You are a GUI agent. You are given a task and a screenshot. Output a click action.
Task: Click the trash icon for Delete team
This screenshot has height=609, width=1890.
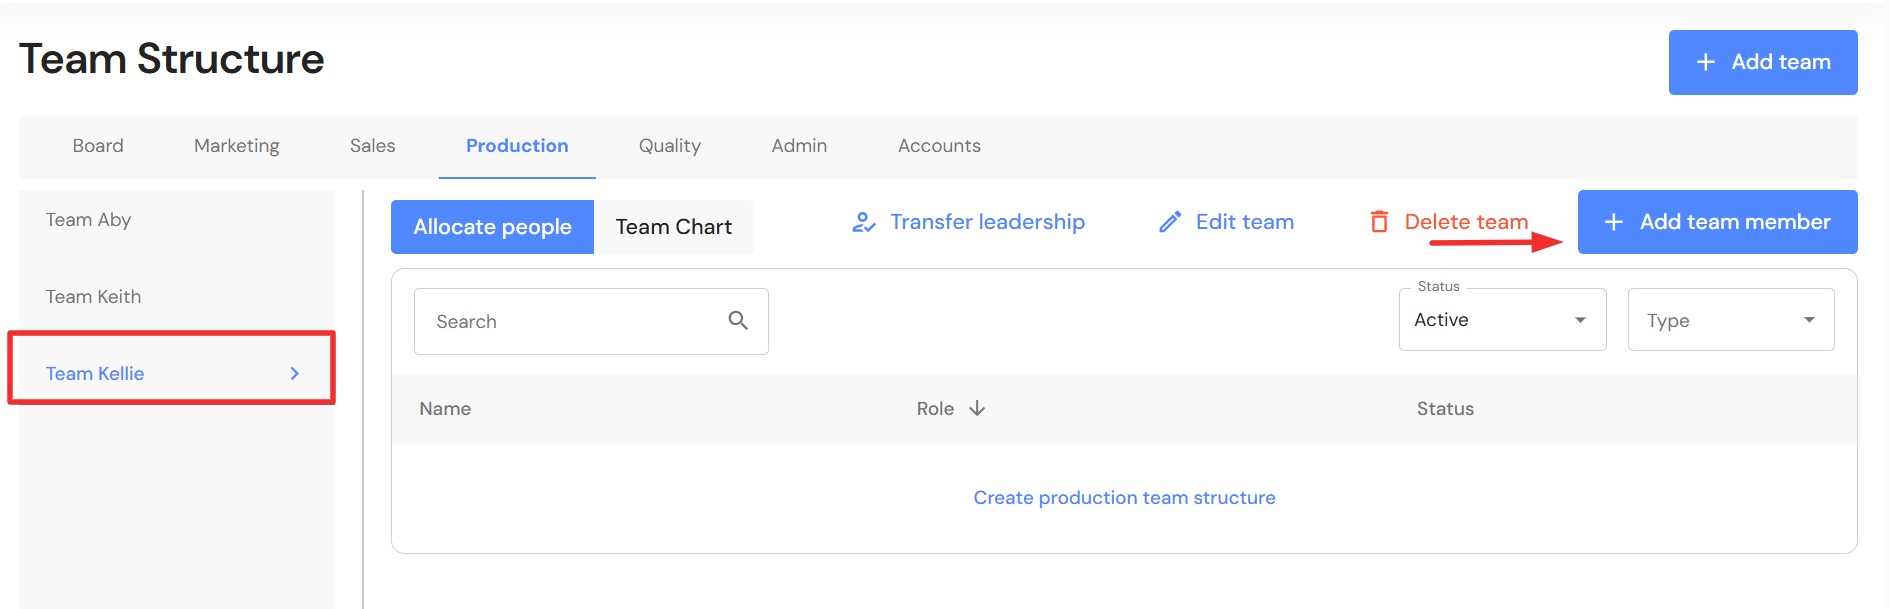(x=1379, y=222)
